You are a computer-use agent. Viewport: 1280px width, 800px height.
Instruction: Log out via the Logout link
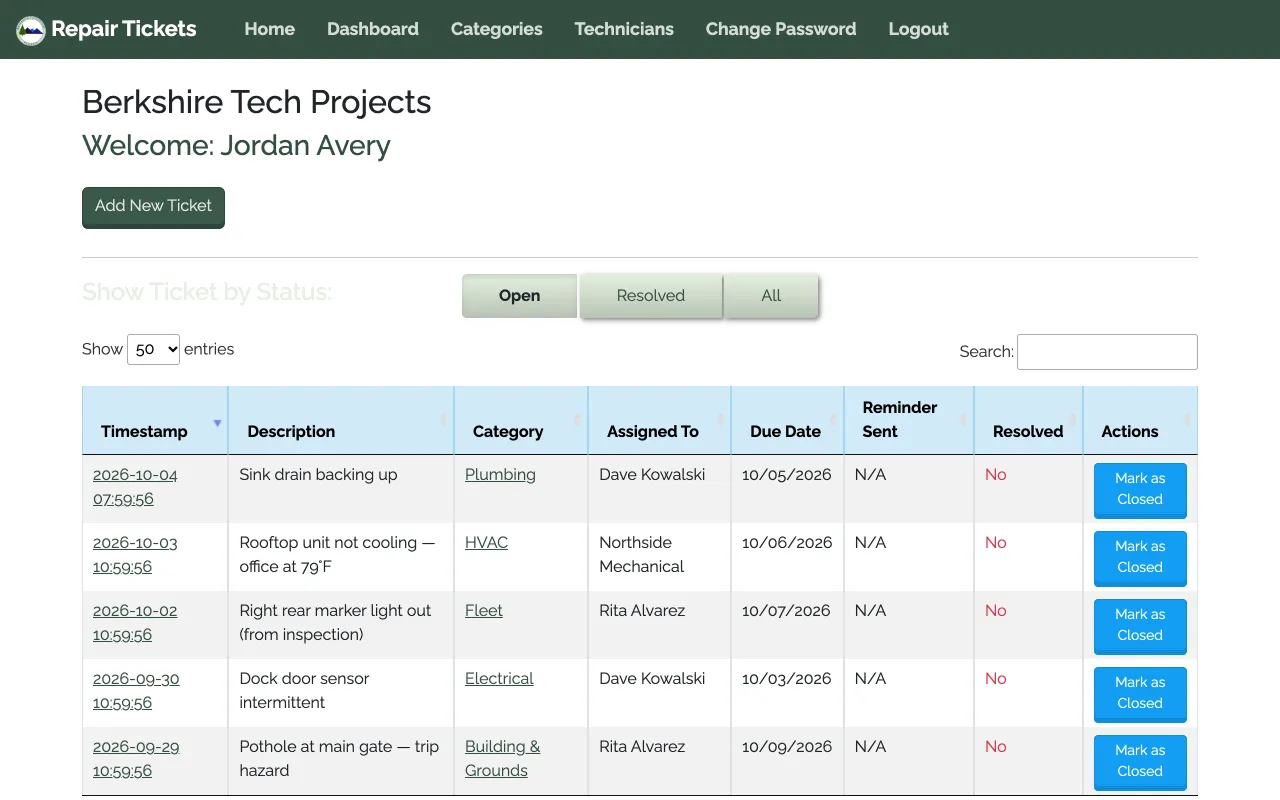918,29
